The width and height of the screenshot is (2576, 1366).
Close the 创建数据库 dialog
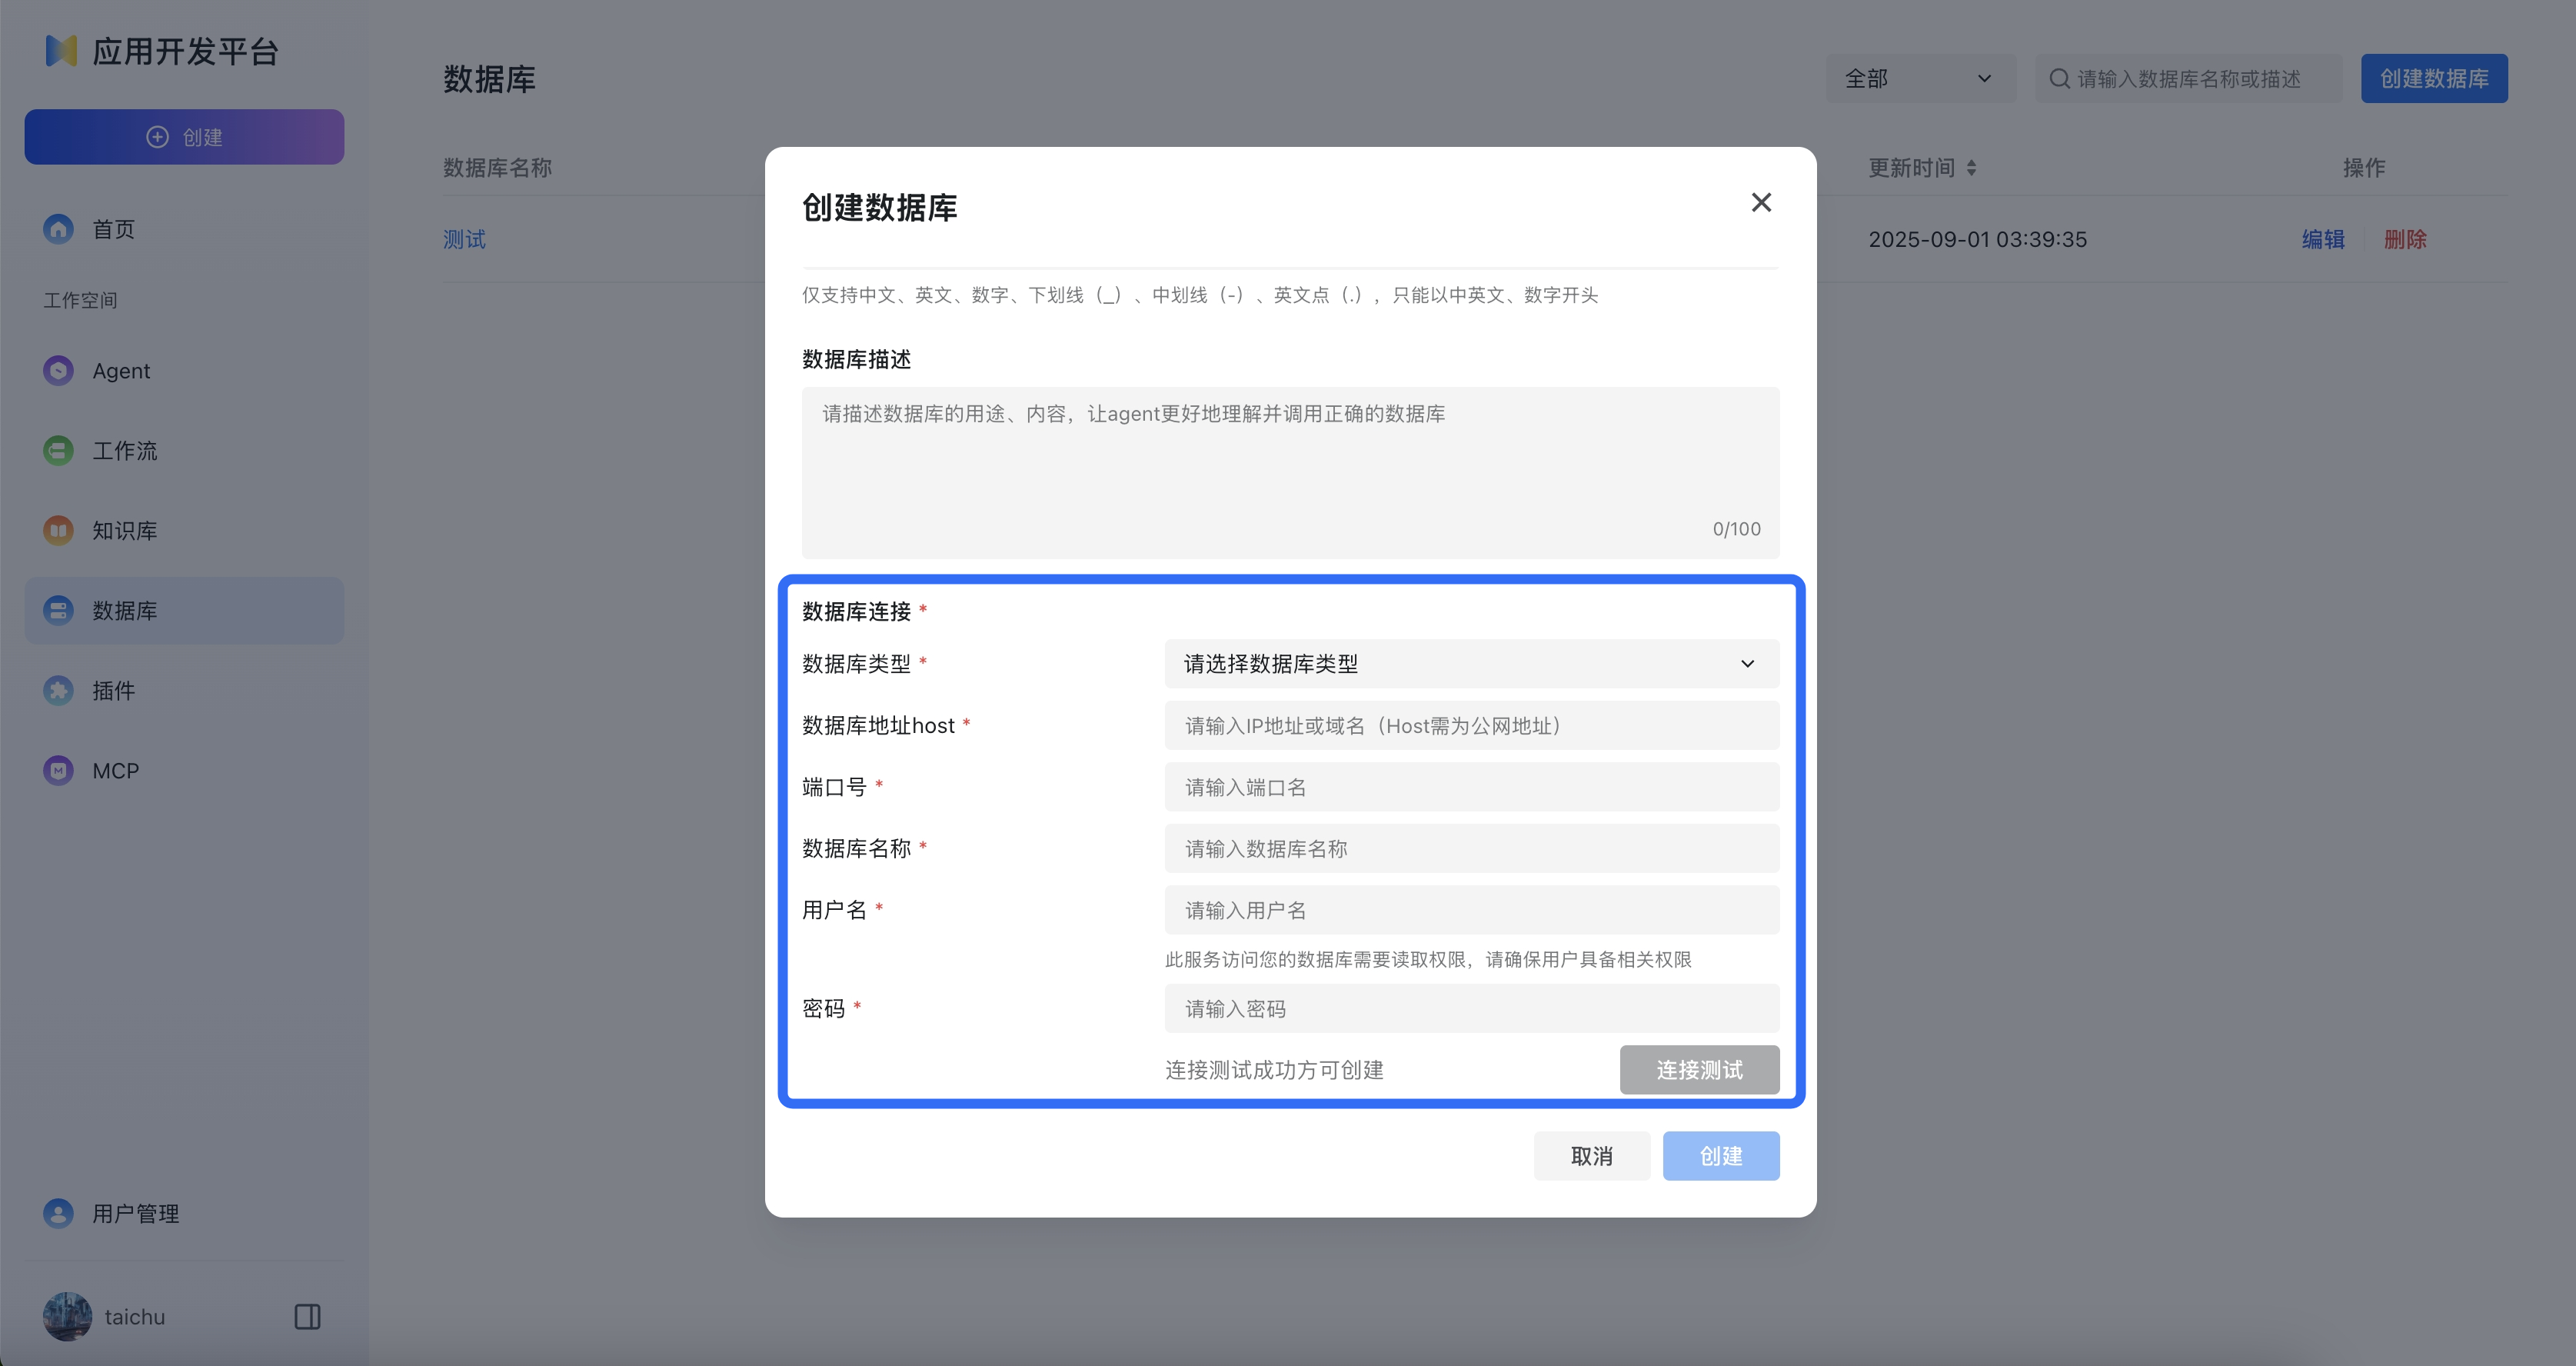[x=1761, y=202]
